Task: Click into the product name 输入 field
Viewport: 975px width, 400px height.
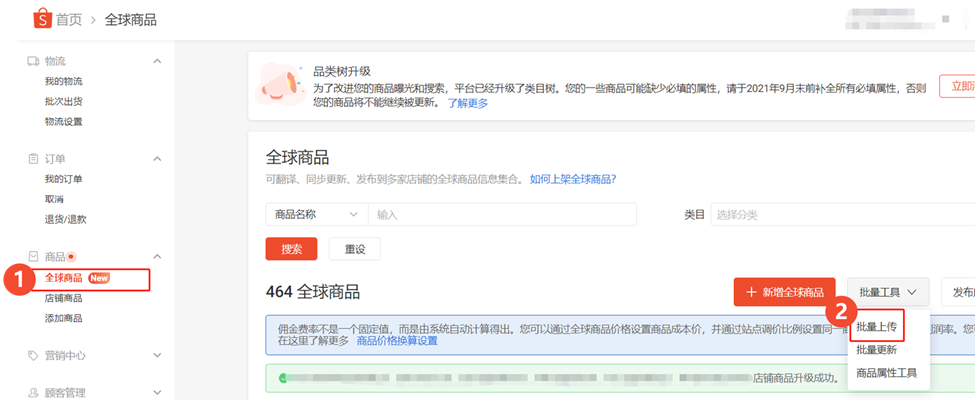Action: point(500,215)
